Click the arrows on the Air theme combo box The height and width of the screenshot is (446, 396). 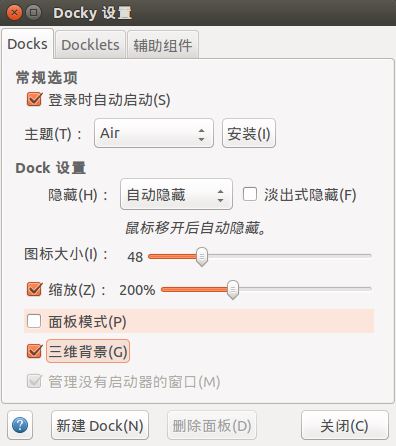pyautogui.click(x=201, y=134)
